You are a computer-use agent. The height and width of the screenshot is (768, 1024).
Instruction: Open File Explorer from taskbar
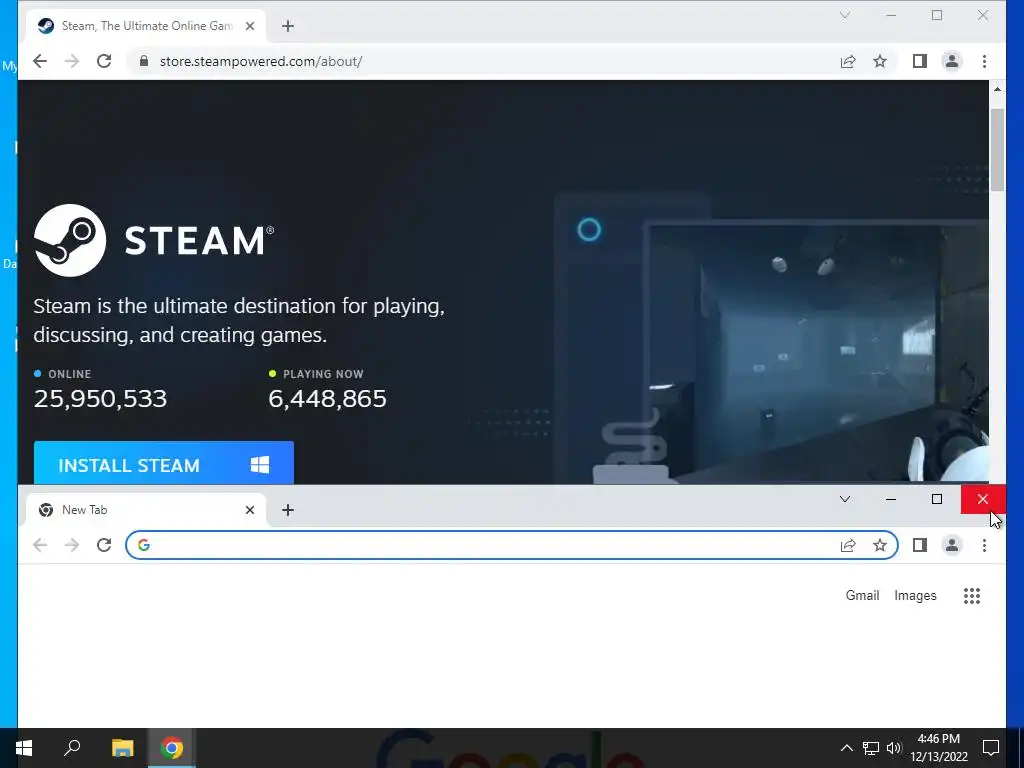122,748
